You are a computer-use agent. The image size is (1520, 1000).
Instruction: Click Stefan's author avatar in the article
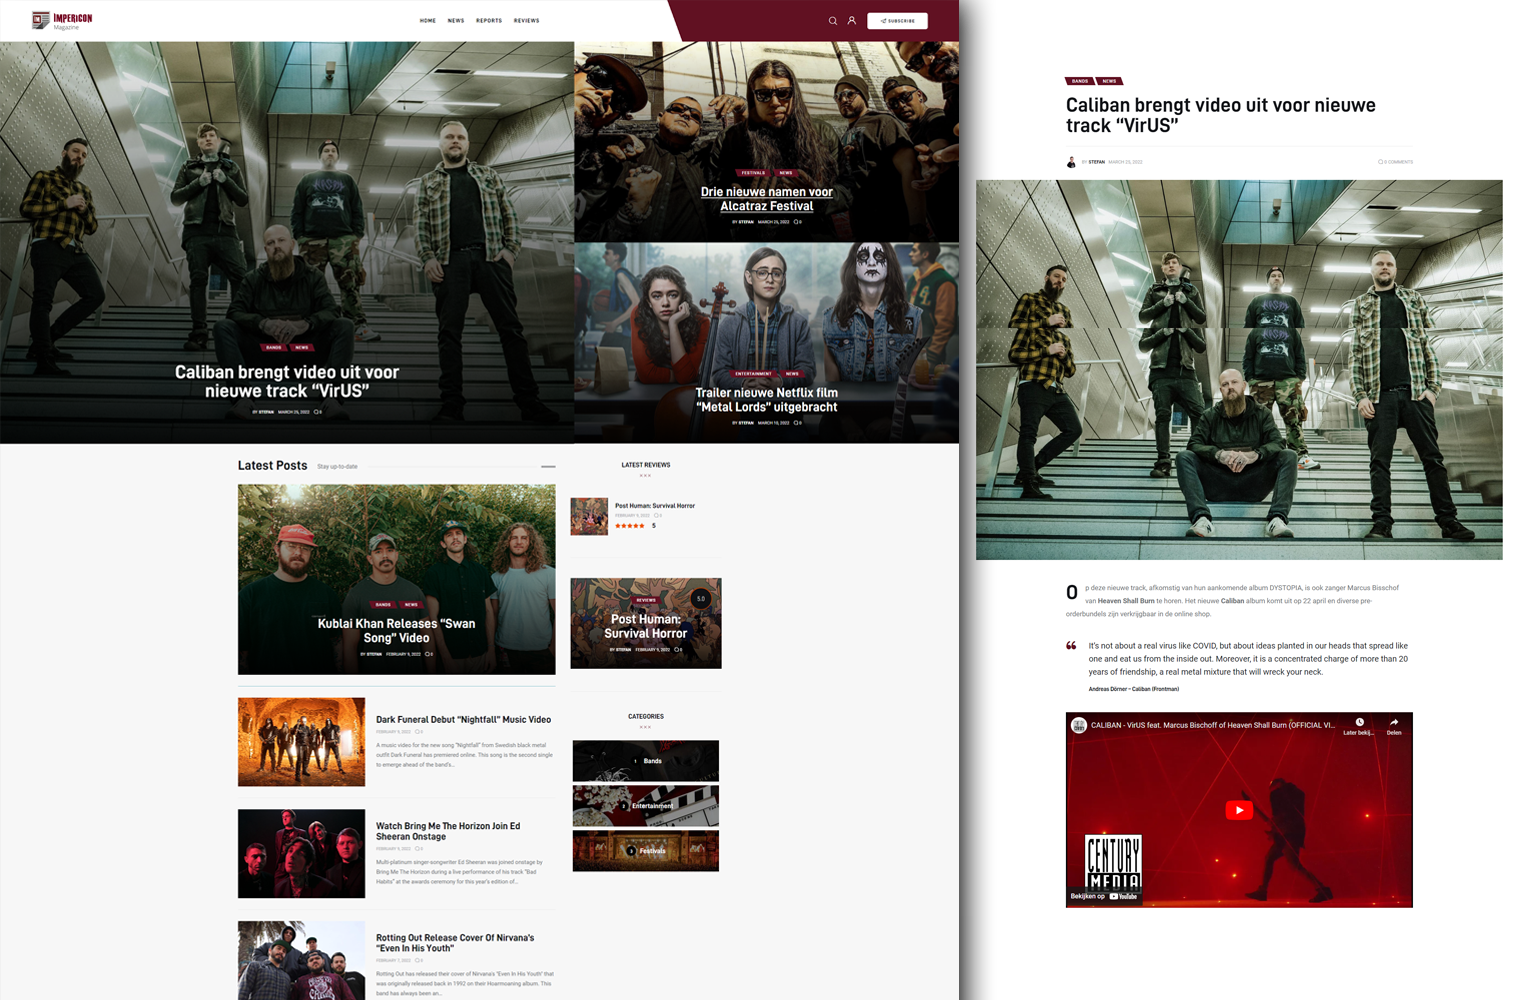coord(1071,162)
